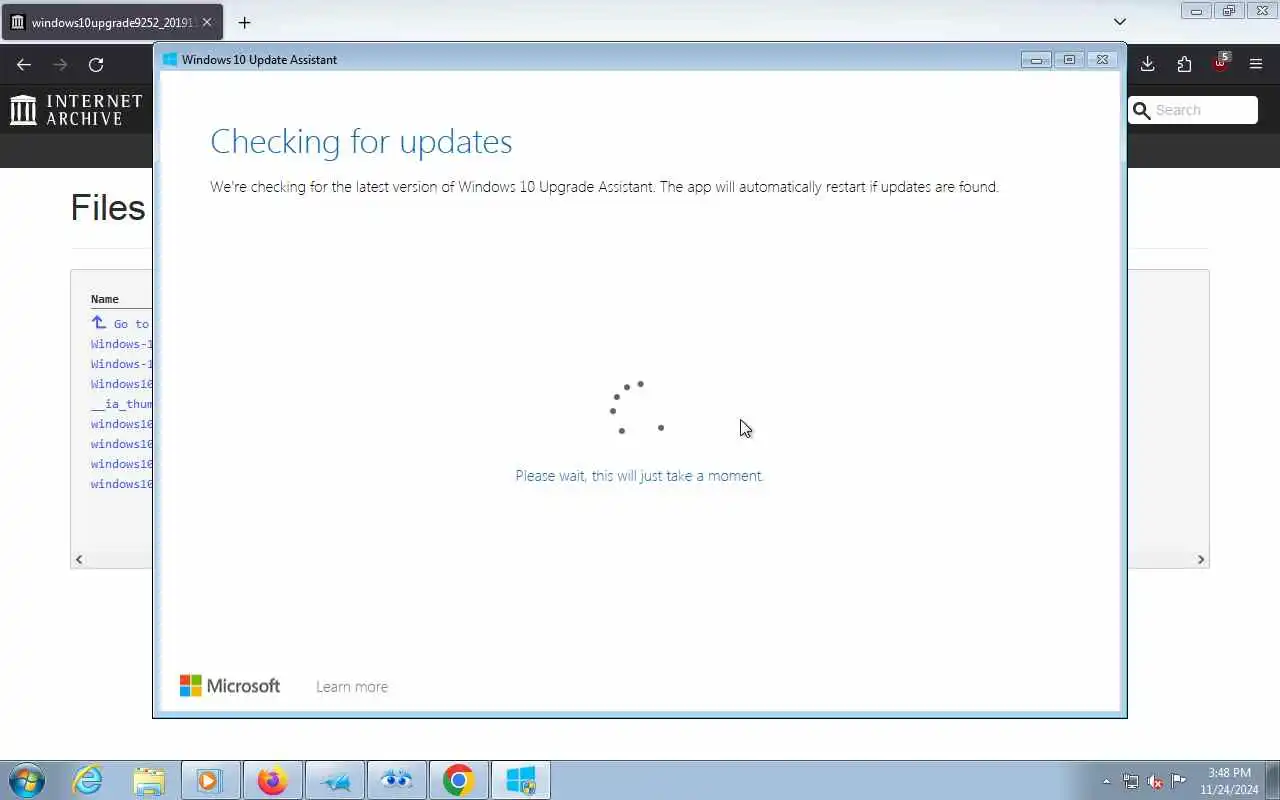Open the uBlock extension icon with badge
The image size is (1280, 800).
tap(1220, 63)
